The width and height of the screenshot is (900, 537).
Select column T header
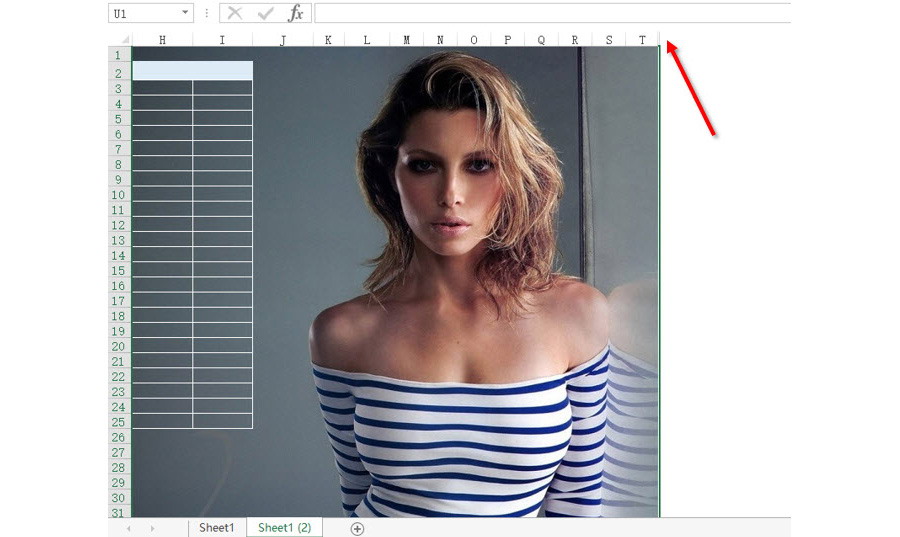click(642, 40)
